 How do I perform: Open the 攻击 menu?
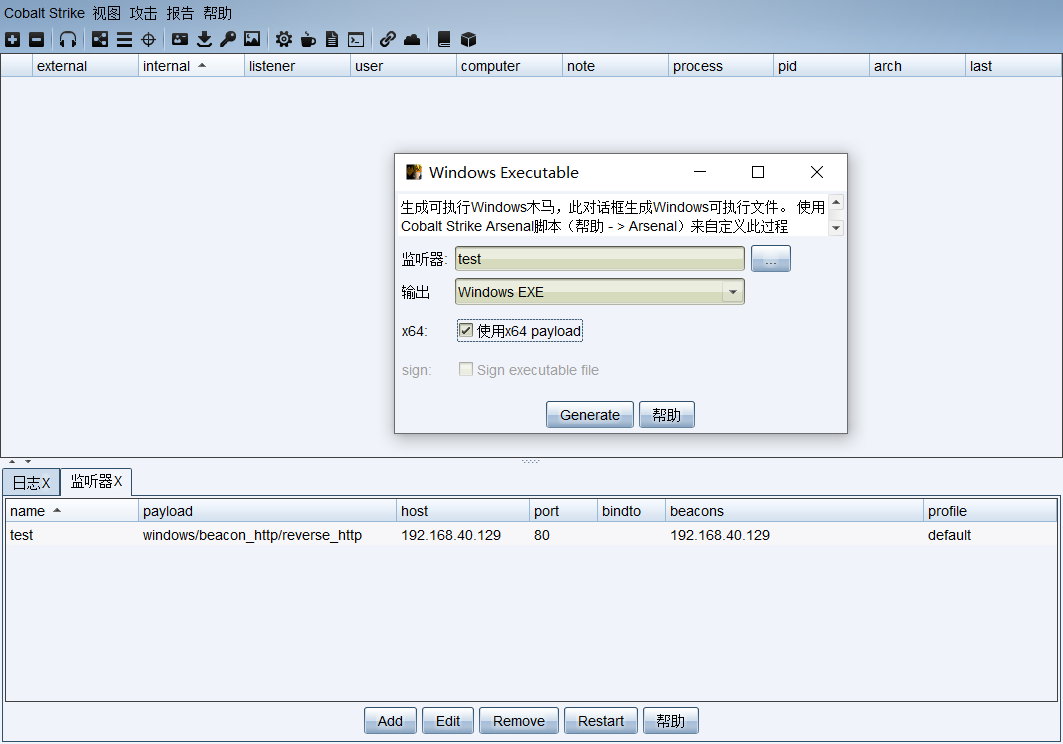pyautogui.click(x=143, y=13)
